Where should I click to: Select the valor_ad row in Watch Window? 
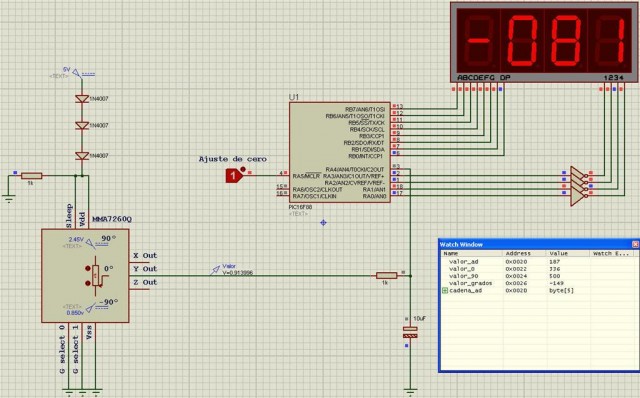[x=540, y=262]
